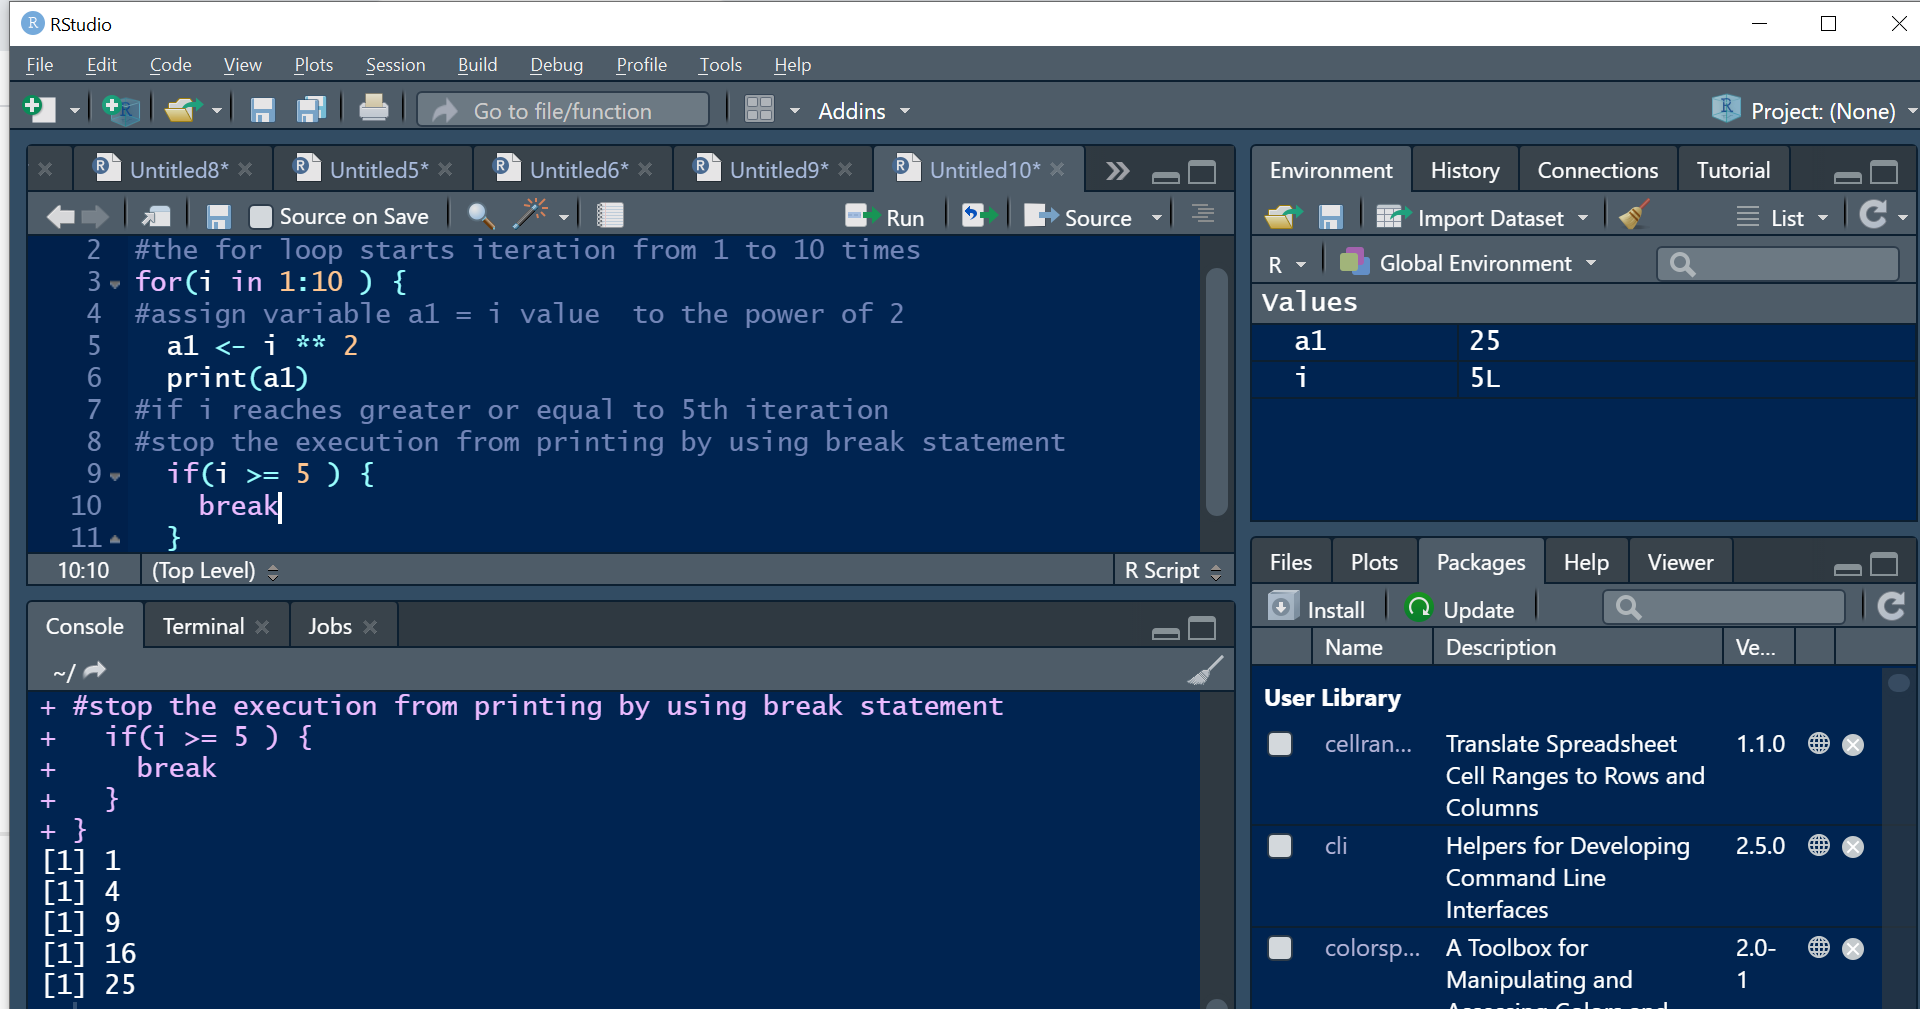
Task: Click the New File icon in main toolbar
Action: tap(40, 109)
